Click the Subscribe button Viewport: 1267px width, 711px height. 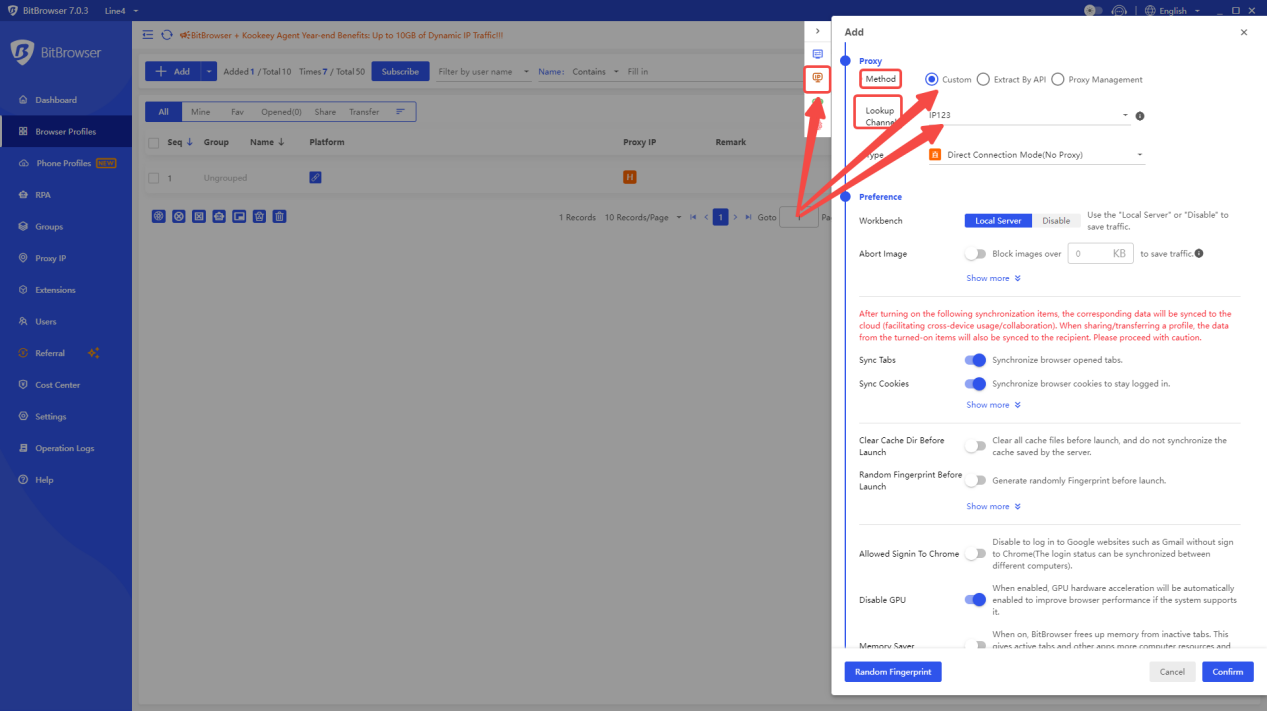pos(400,72)
